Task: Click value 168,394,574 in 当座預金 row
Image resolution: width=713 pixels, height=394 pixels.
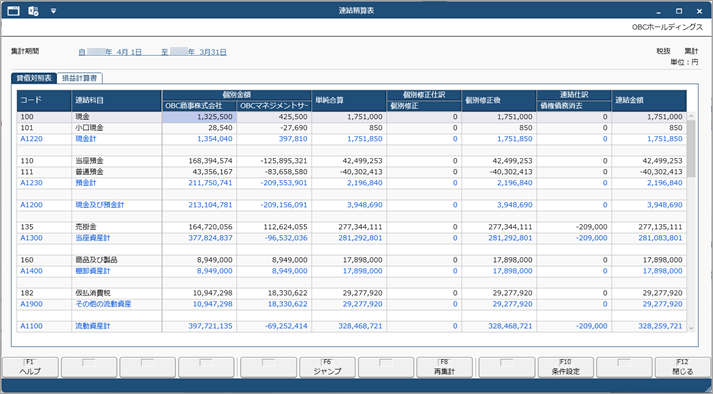Action: (x=211, y=161)
